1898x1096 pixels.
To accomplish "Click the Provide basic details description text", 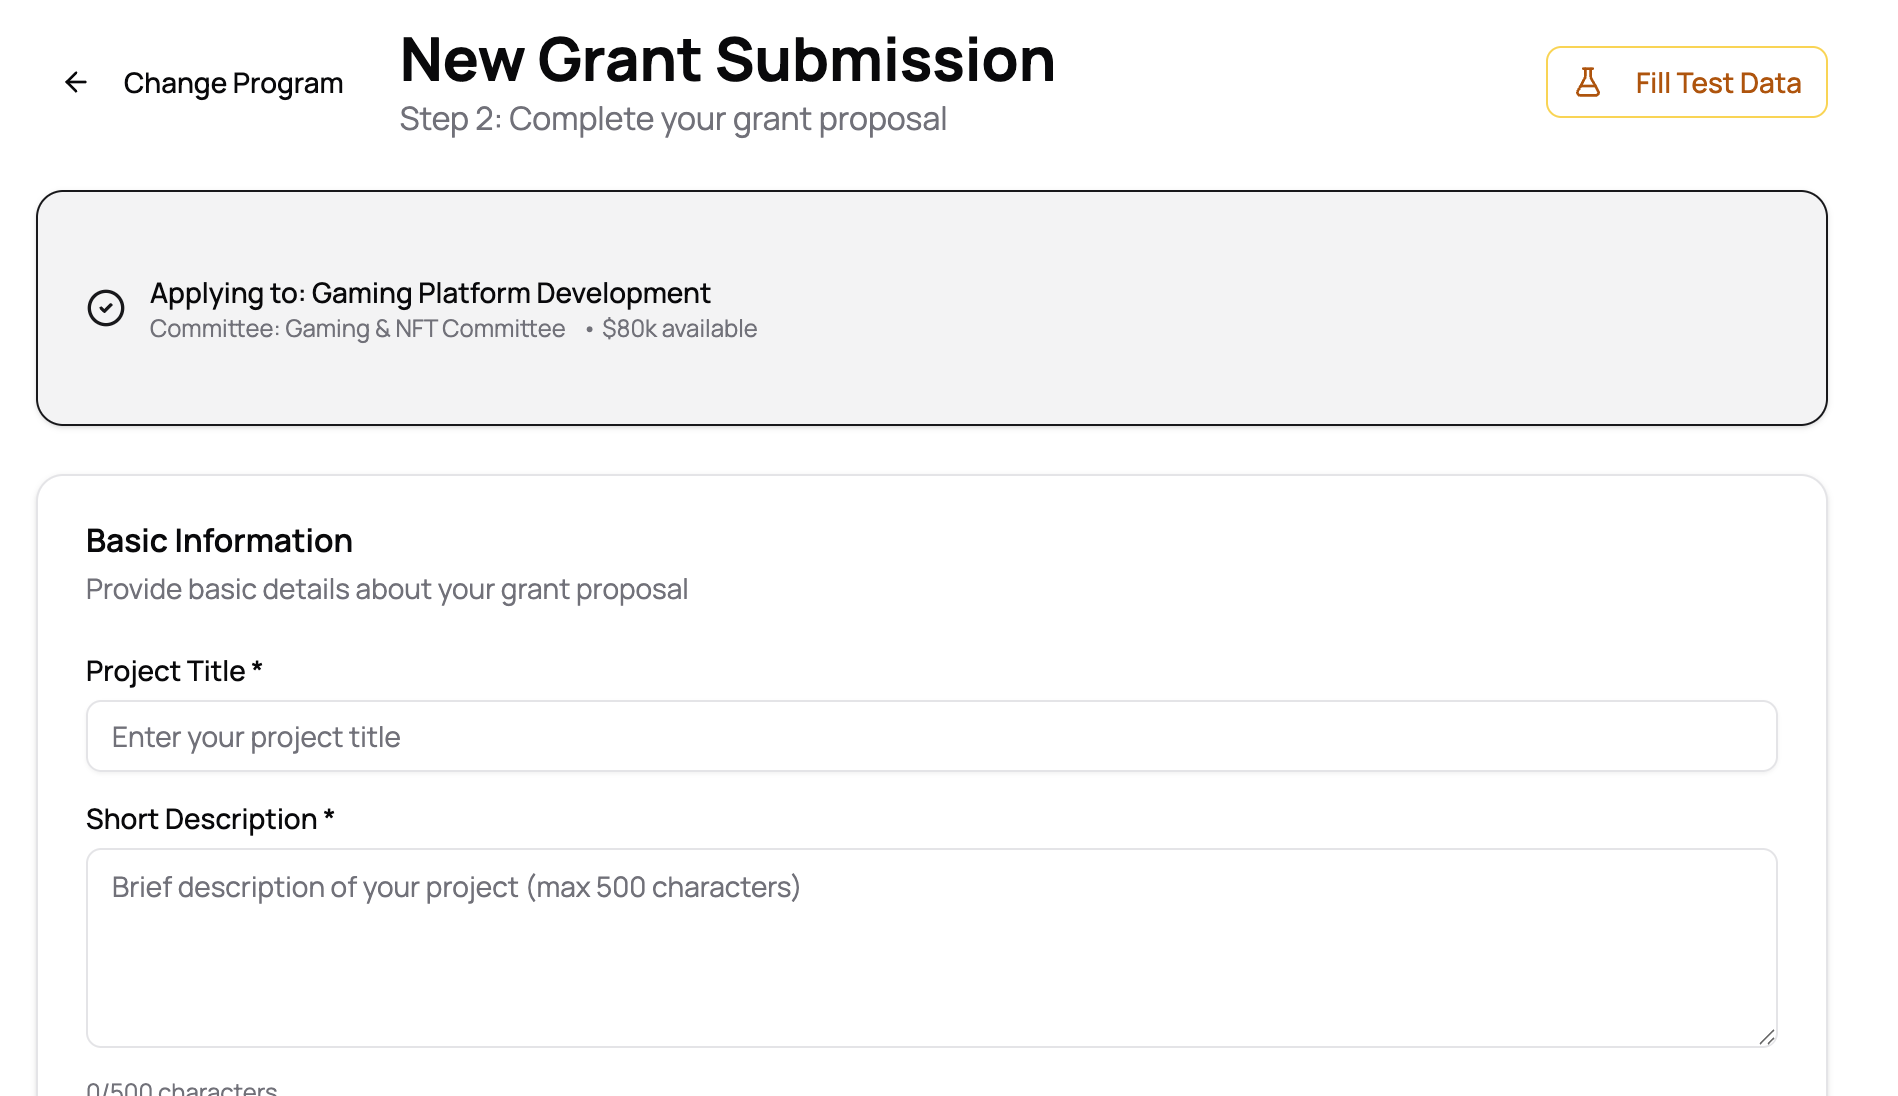I will pos(387,590).
